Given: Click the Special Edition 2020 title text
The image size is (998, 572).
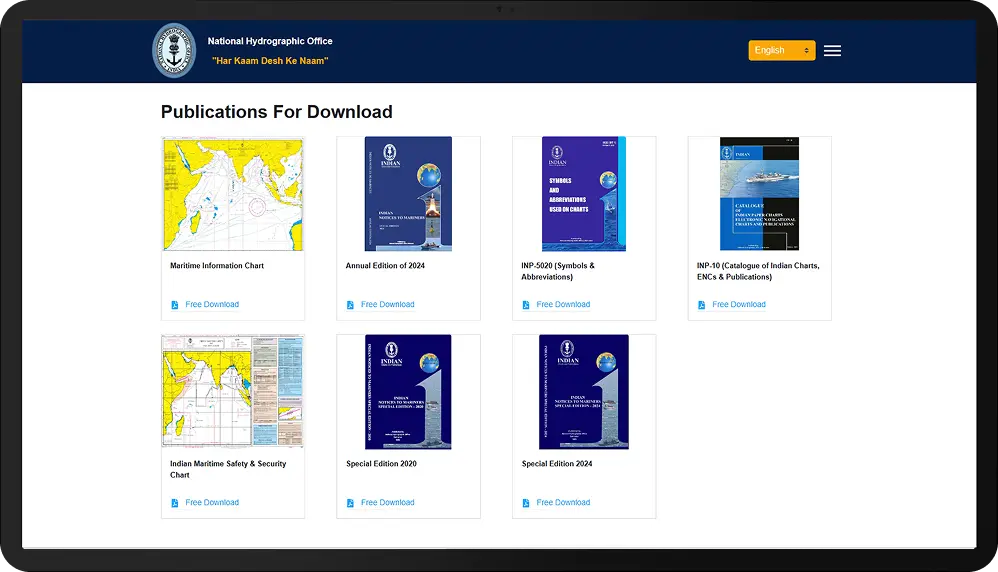Looking at the screenshot, I should pos(381,464).
